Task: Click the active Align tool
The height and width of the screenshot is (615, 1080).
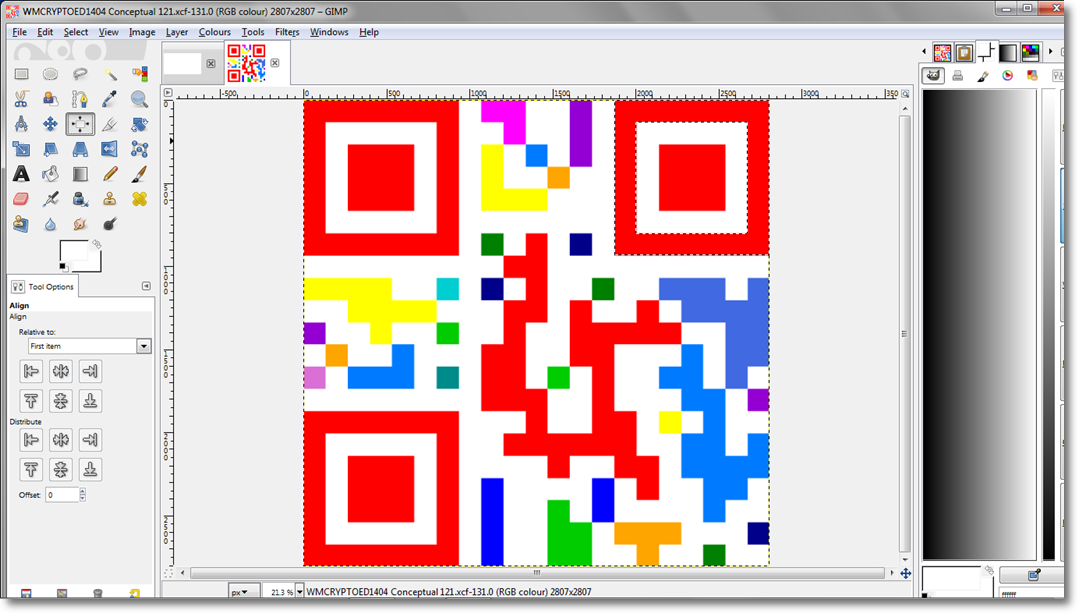Action: 80,124
